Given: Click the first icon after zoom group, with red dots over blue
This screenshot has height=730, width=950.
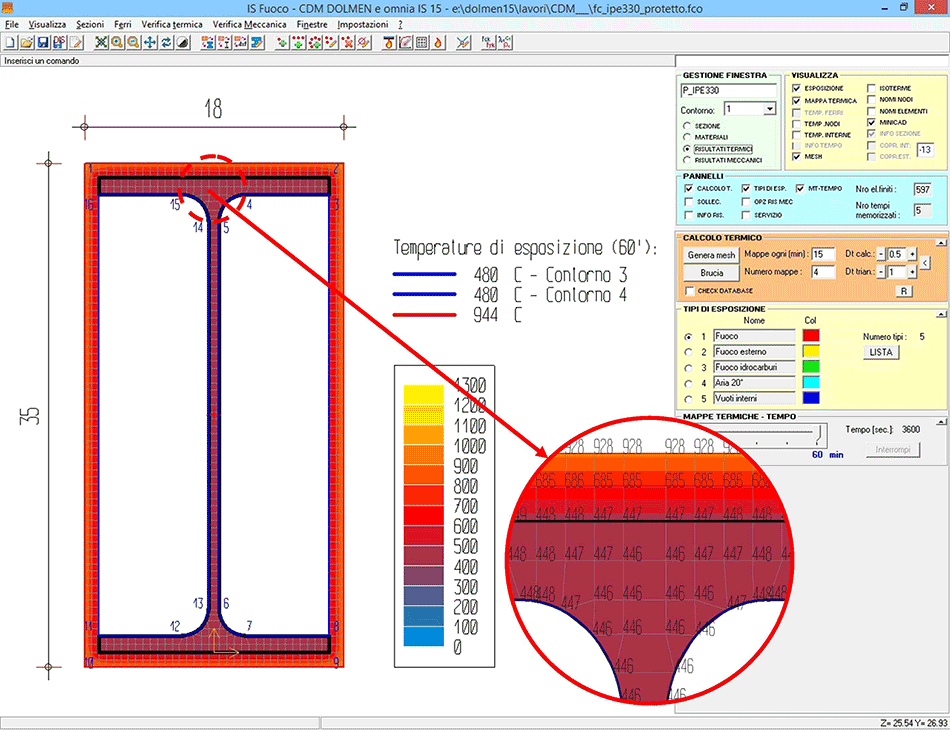Looking at the screenshot, I should [208, 42].
